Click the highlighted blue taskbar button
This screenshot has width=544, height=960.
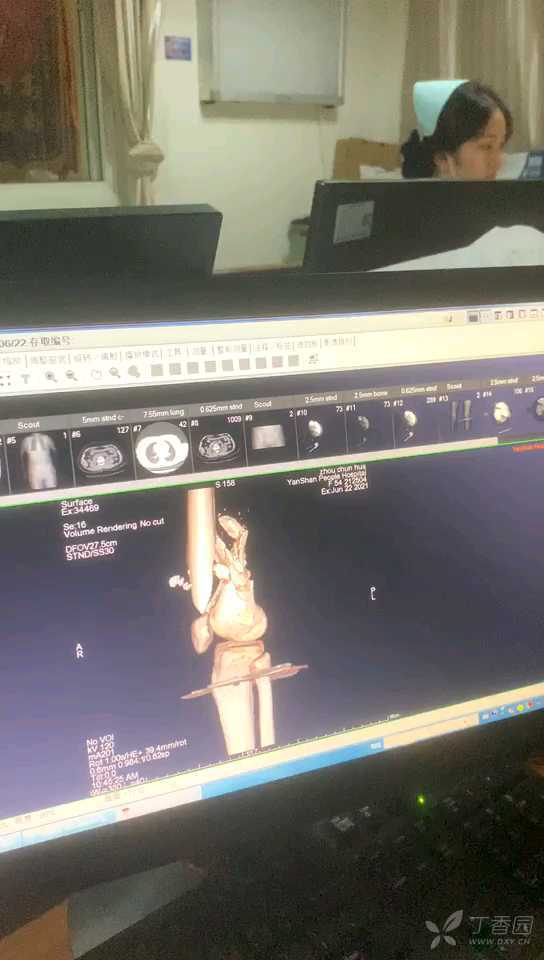pos(292,768)
